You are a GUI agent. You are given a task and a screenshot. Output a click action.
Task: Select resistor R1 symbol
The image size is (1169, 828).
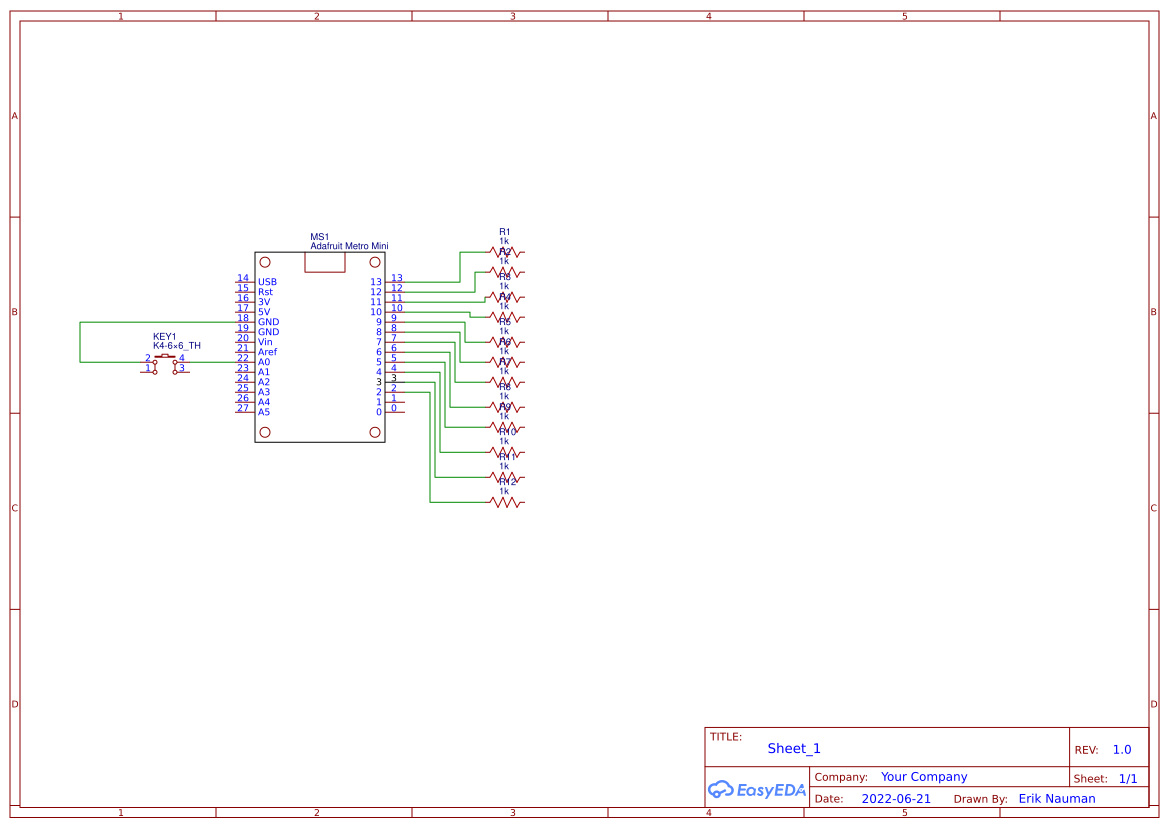[x=505, y=253]
